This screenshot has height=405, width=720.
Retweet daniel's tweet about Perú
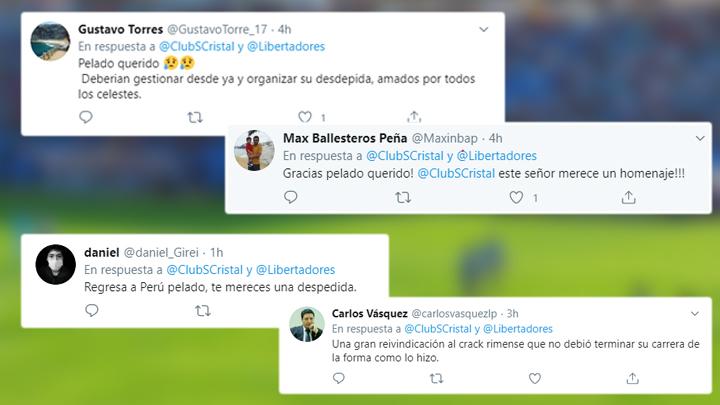click(202, 311)
